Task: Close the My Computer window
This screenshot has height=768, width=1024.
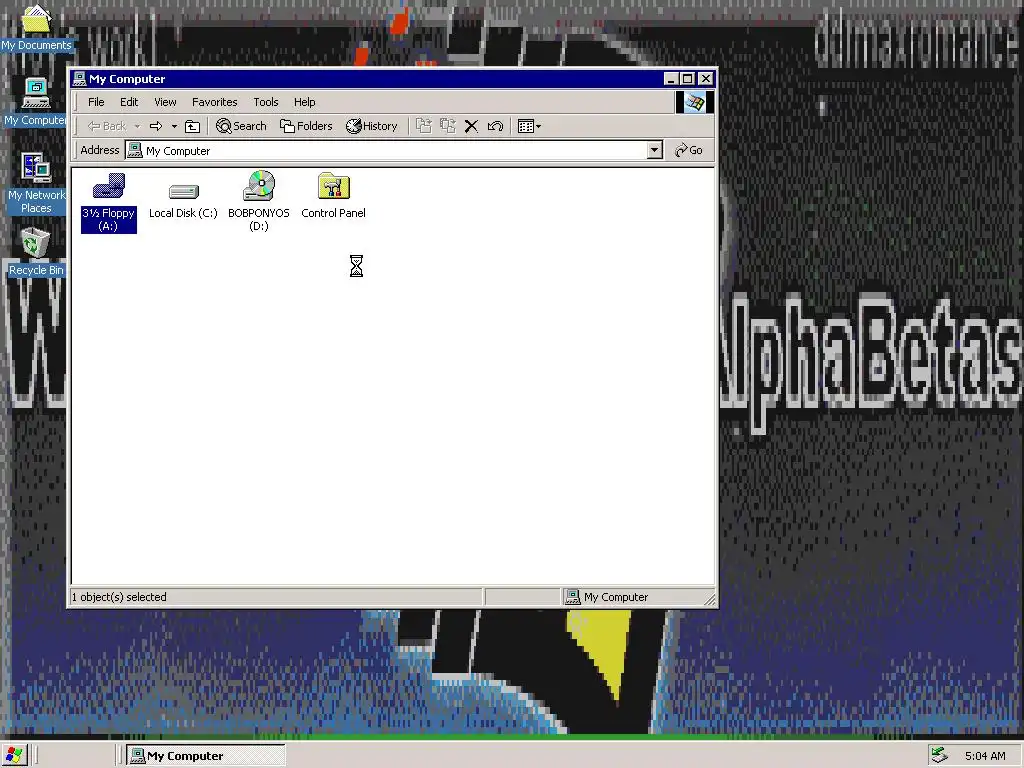Action: point(706,78)
